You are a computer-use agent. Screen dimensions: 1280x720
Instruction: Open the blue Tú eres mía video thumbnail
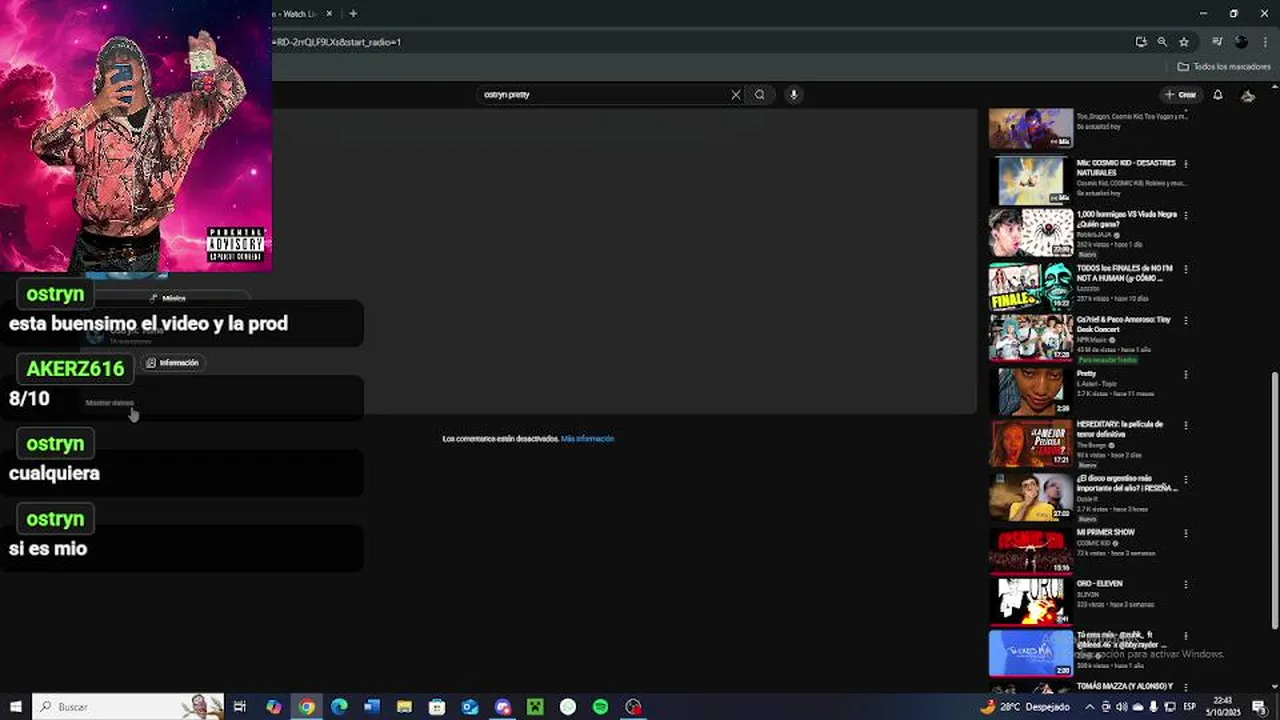(x=1031, y=653)
